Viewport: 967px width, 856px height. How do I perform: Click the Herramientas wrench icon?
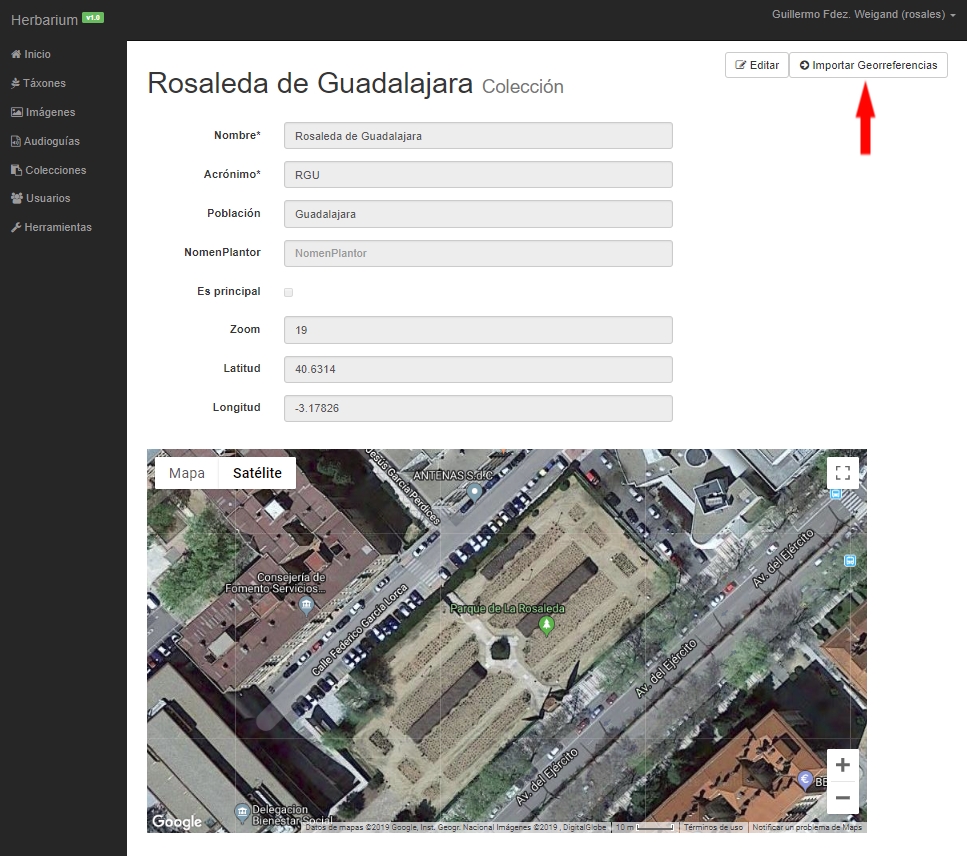coord(16,227)
